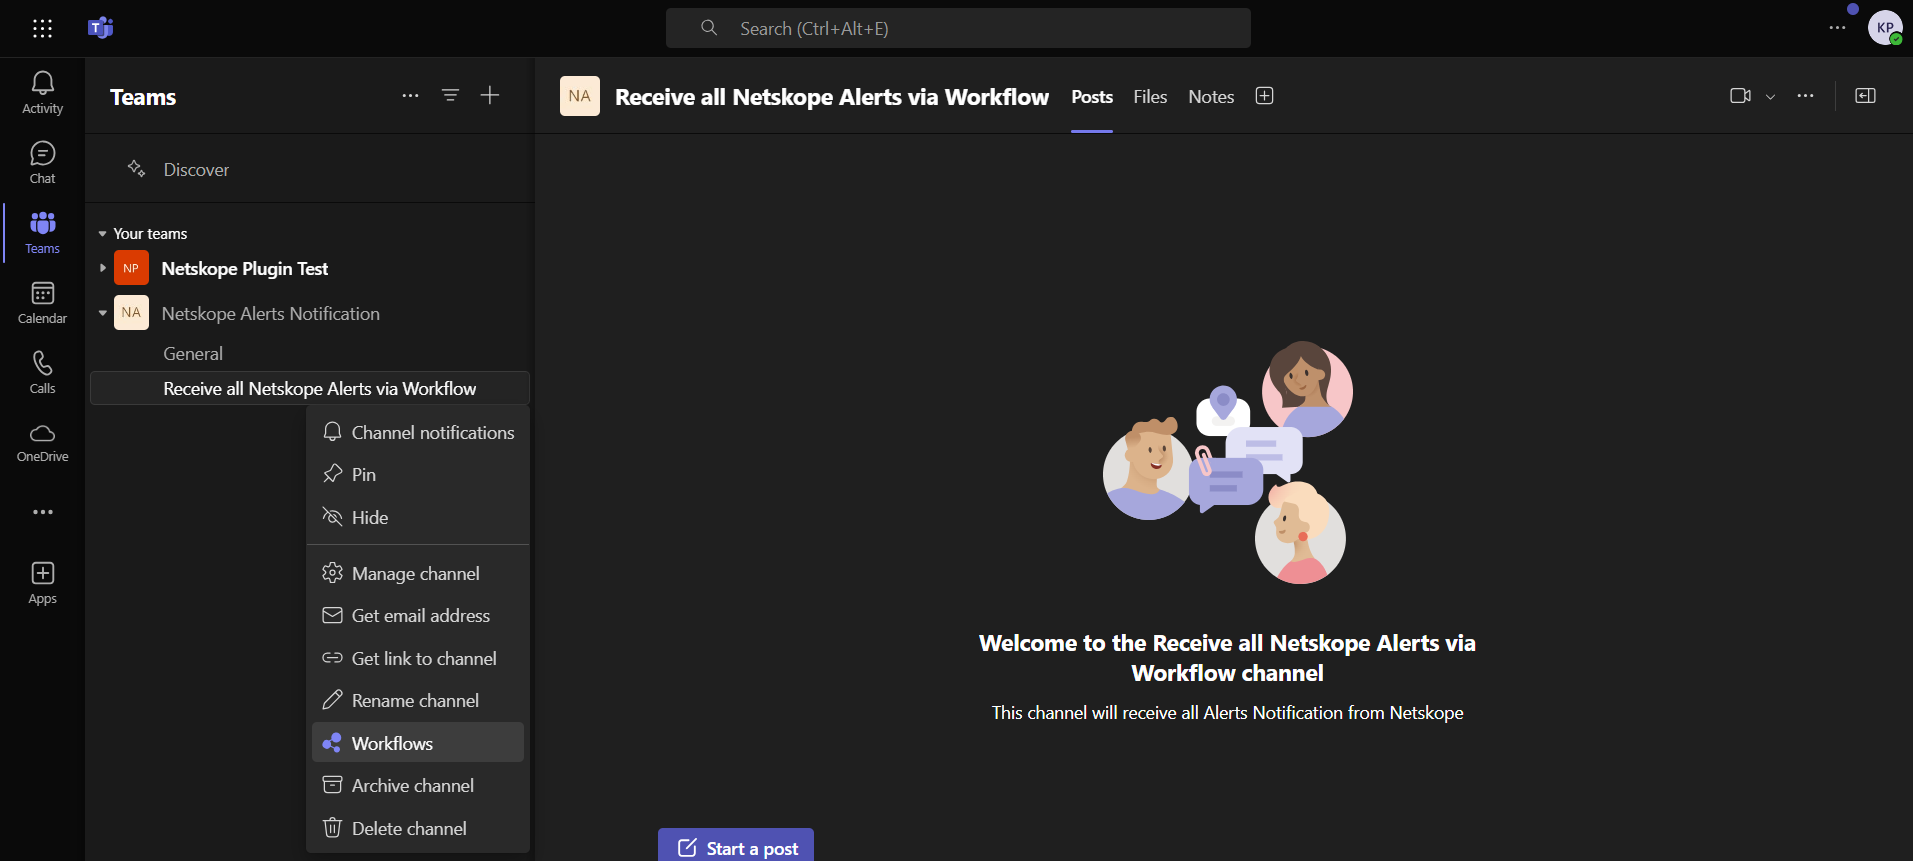Screen dimensions: 1913x861
Task: Open Chat from the left rail
Action: tap(42, 162)
